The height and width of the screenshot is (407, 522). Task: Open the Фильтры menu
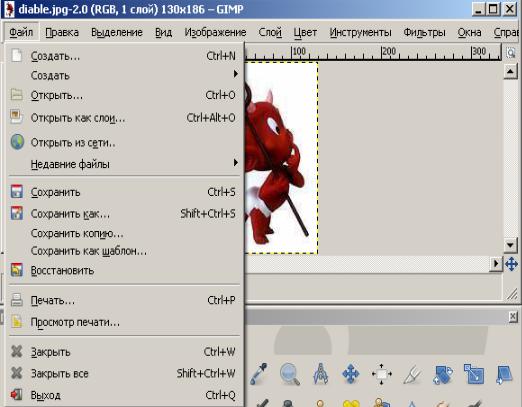coord(424,32)
